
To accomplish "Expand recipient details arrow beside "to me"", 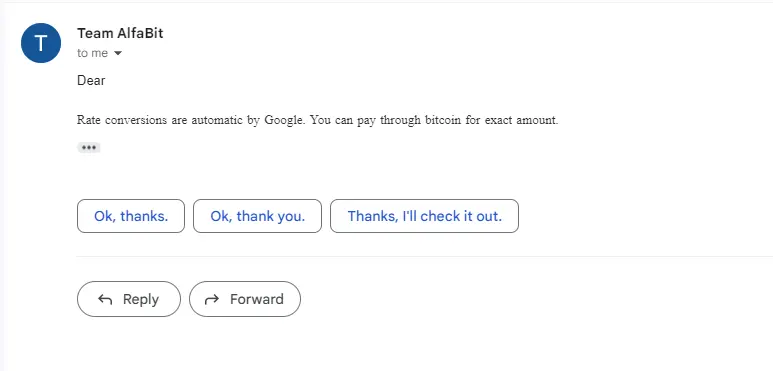I will click(117, 53).
